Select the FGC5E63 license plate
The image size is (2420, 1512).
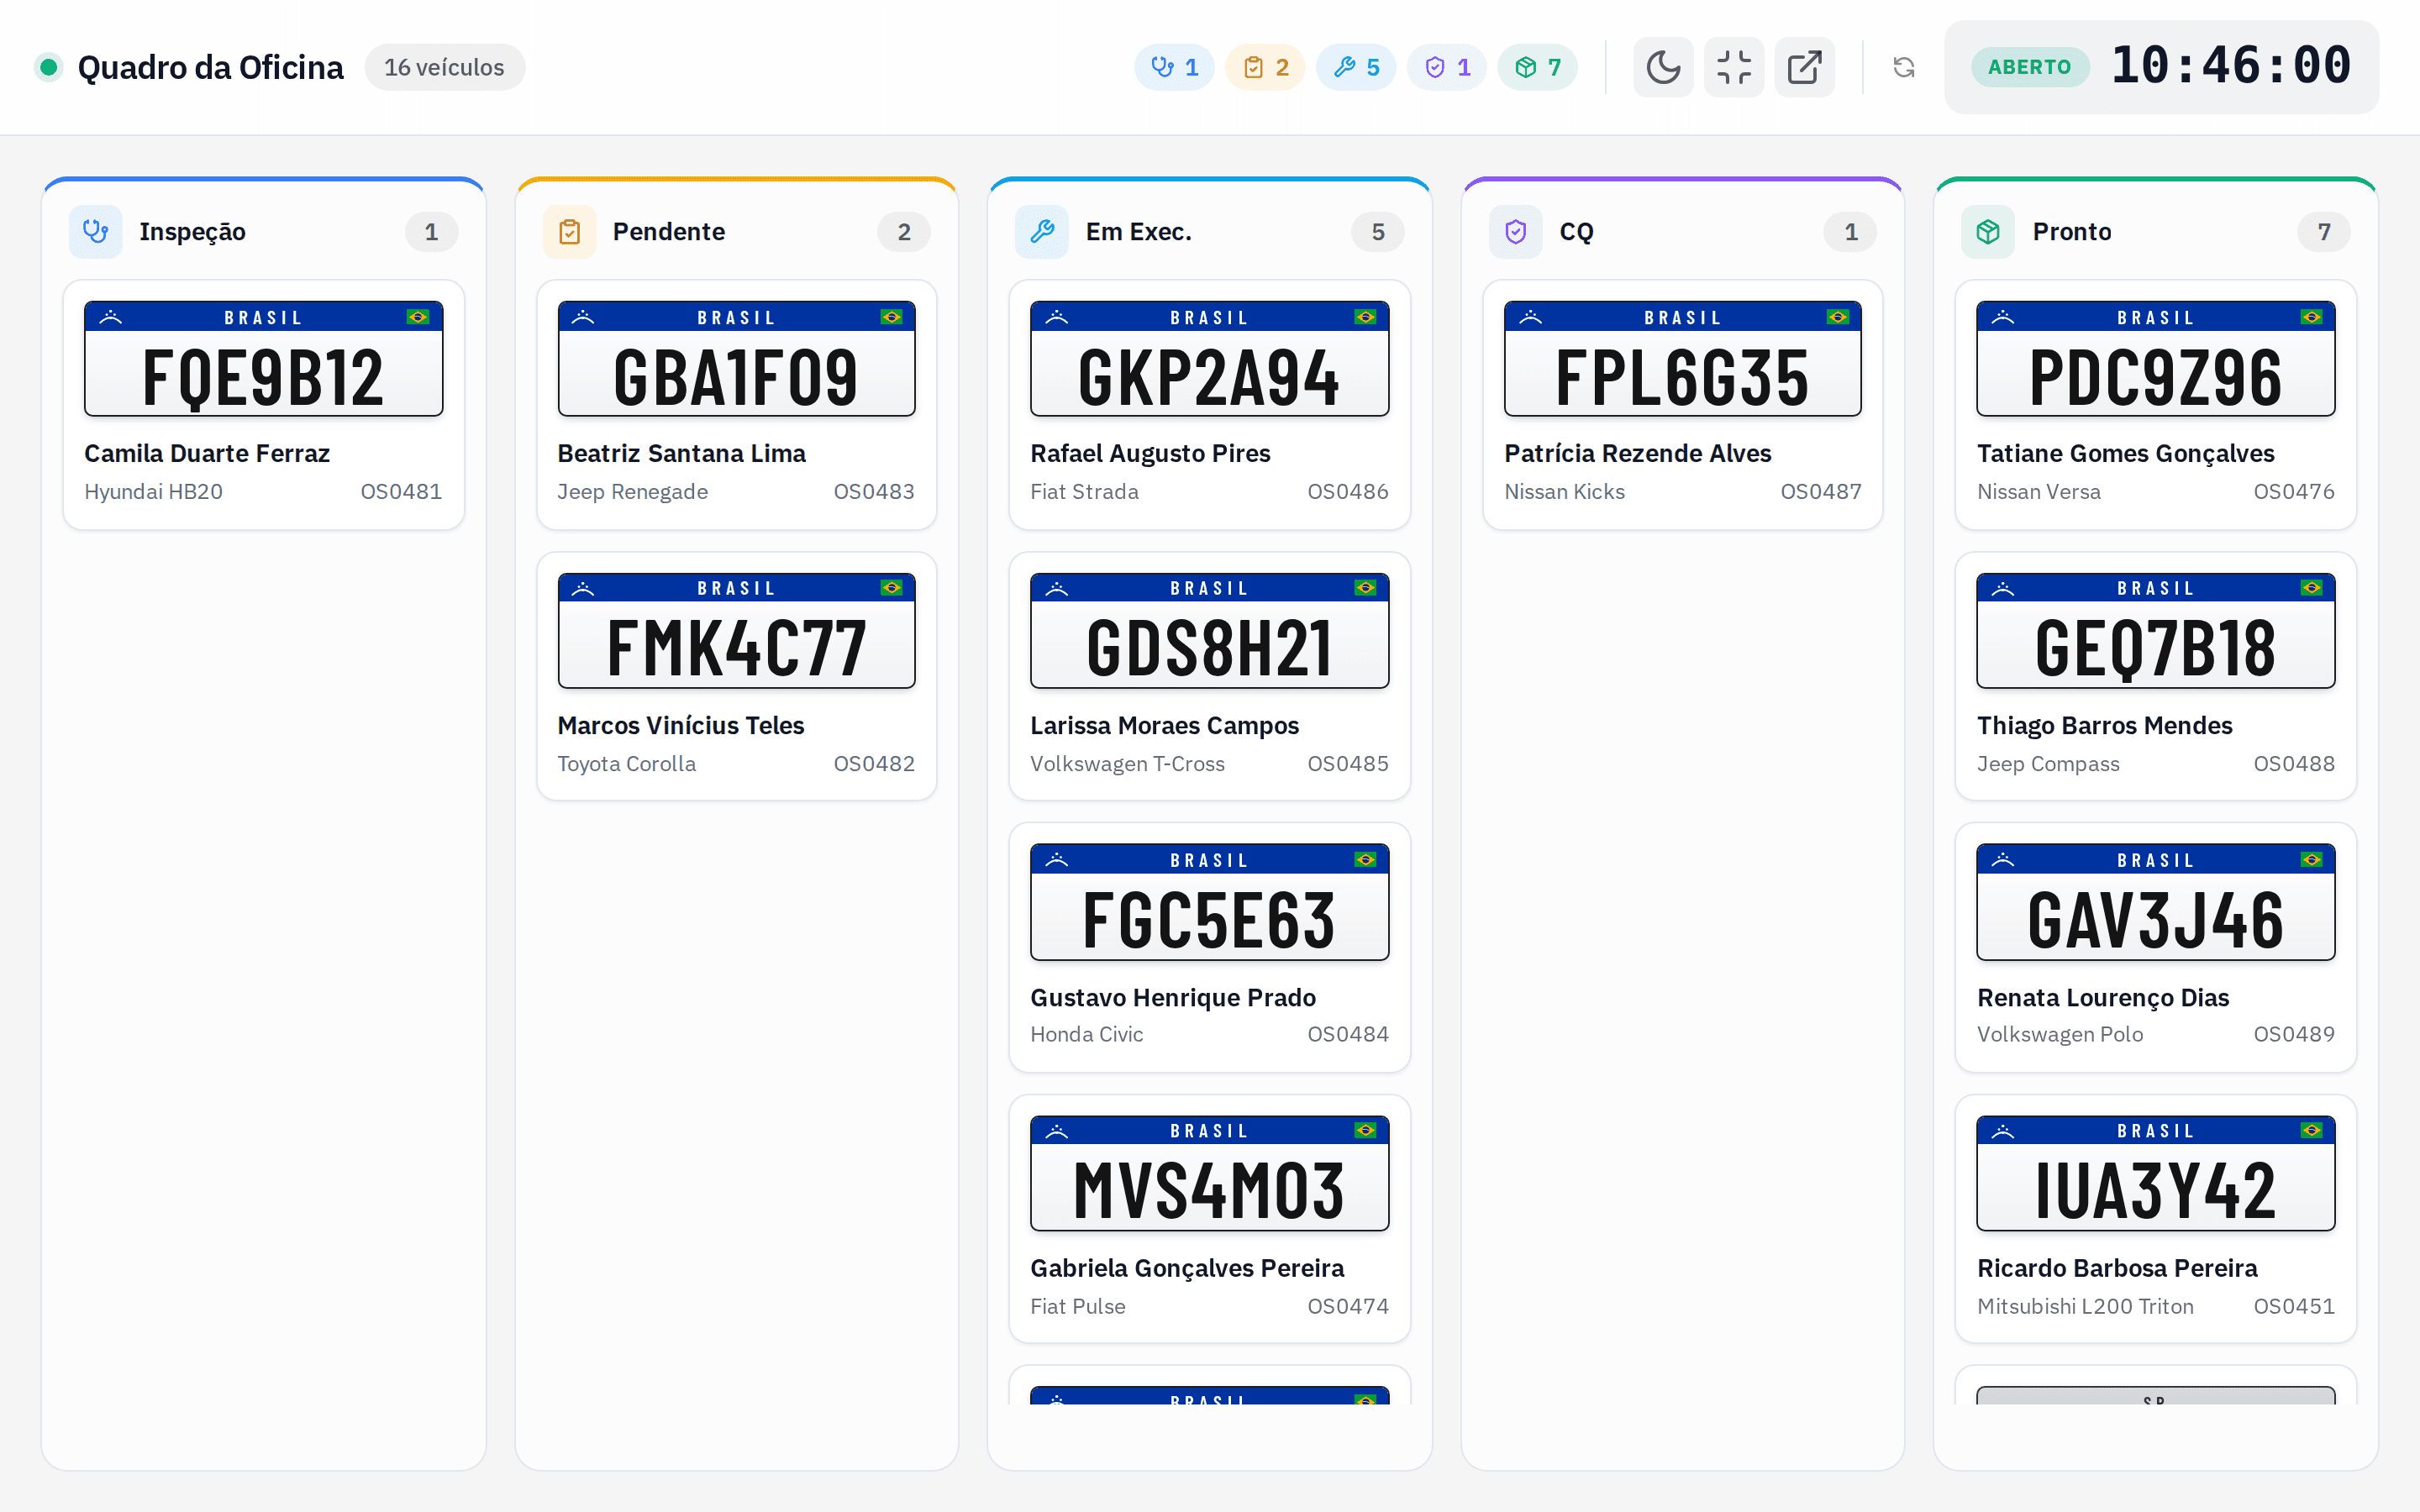point(1210,902)
